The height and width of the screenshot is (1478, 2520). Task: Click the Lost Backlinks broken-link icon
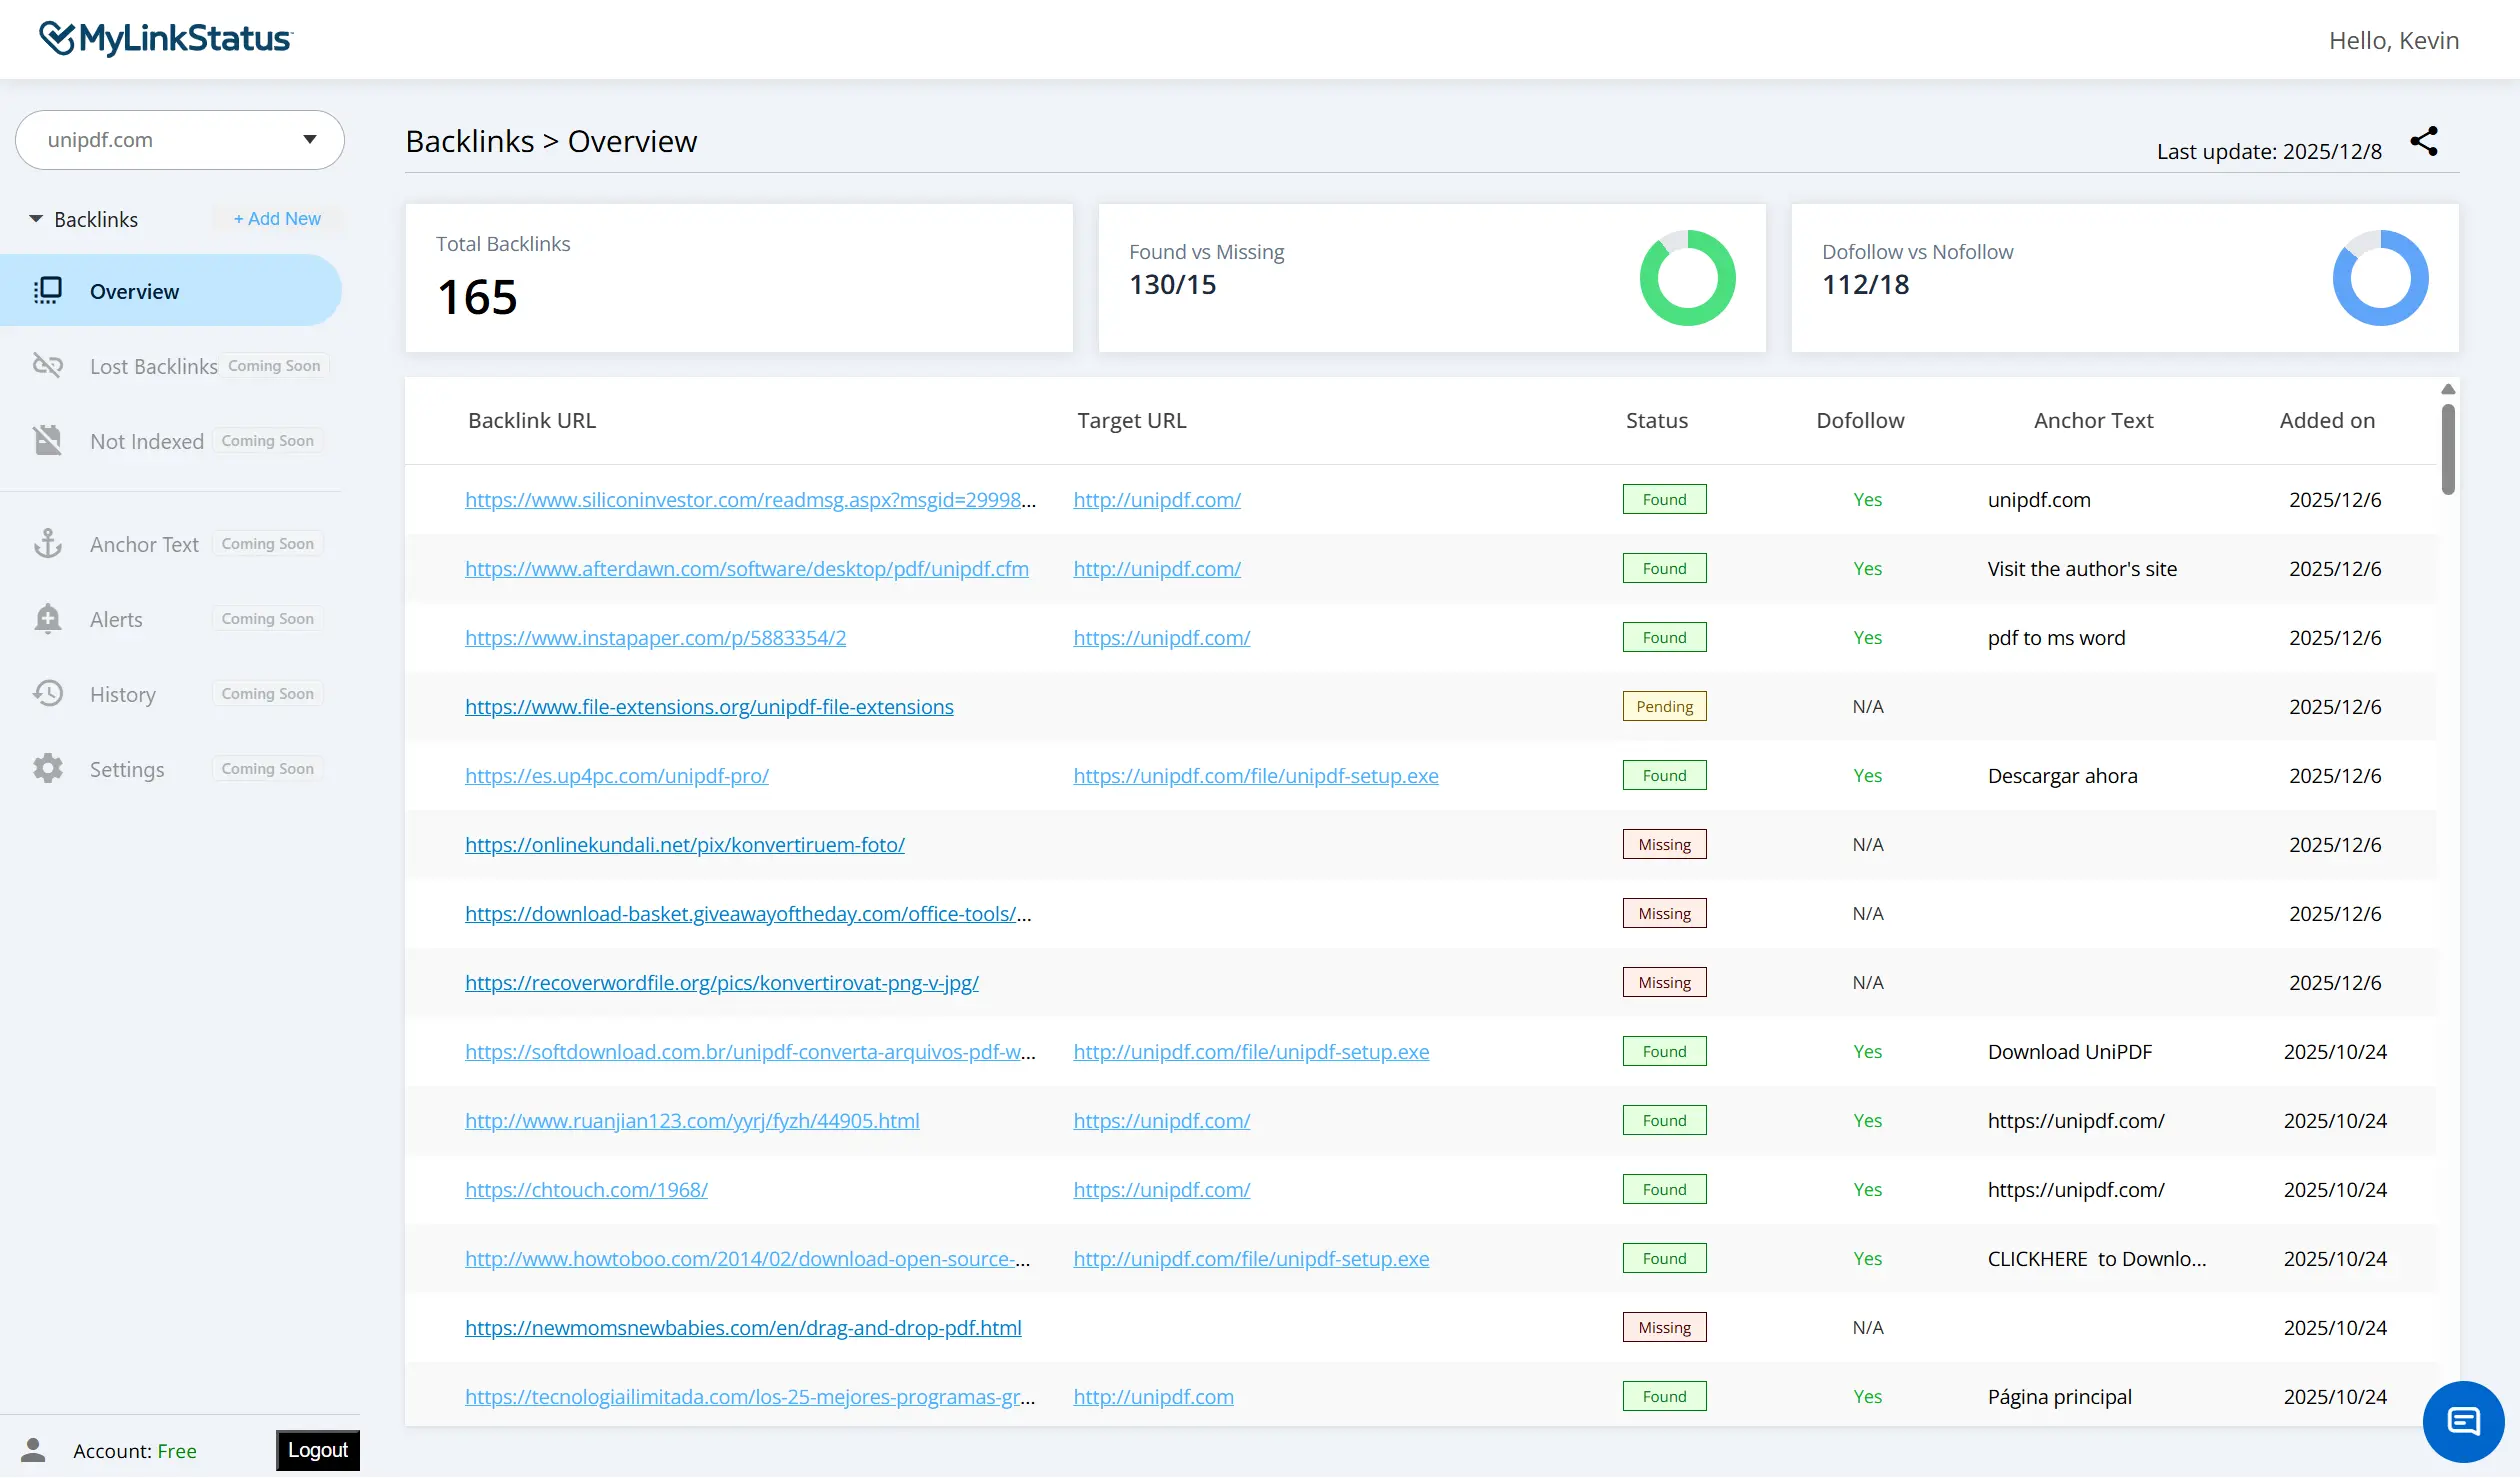[x=48, y=365]
